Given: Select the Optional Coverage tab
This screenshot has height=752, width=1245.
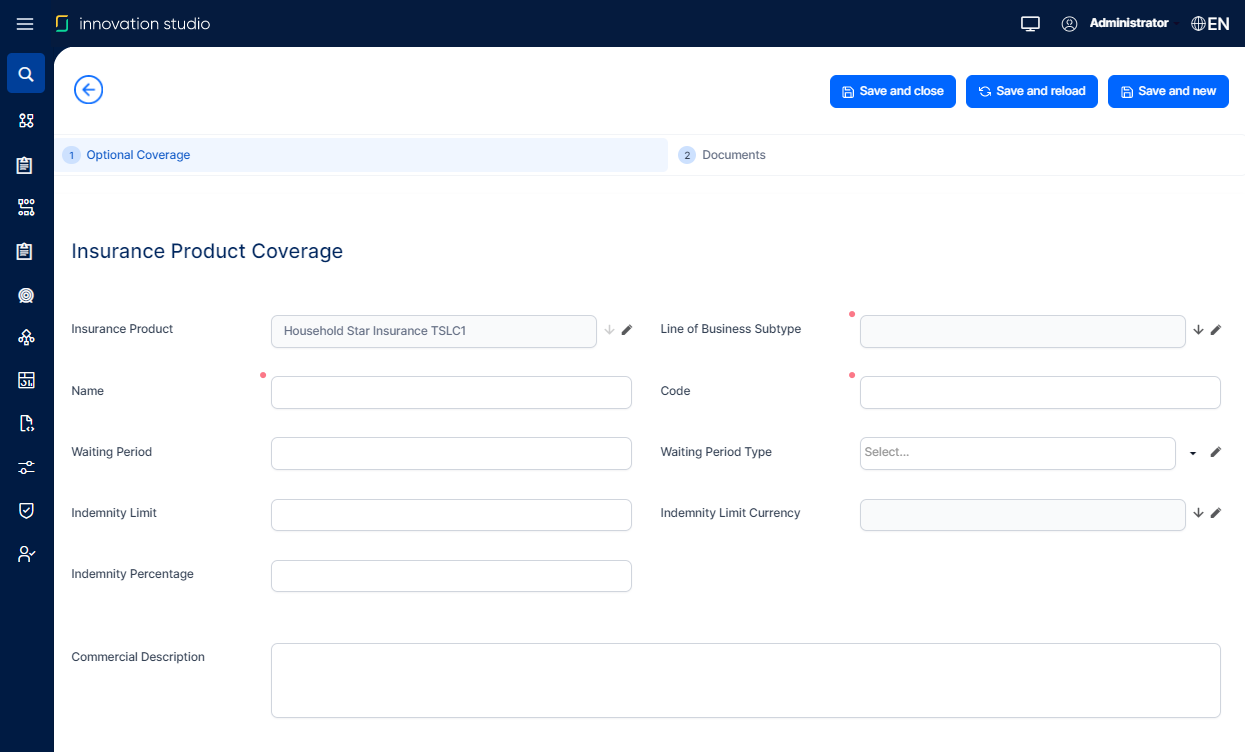Looking at the screenshot, I should 138,155.
